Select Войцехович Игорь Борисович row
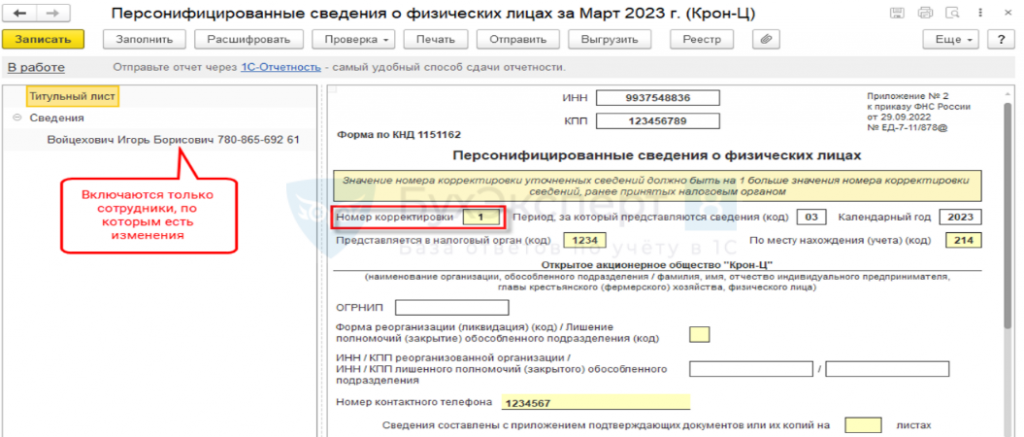Screen dimensions: 1024x437 (174, 140)
